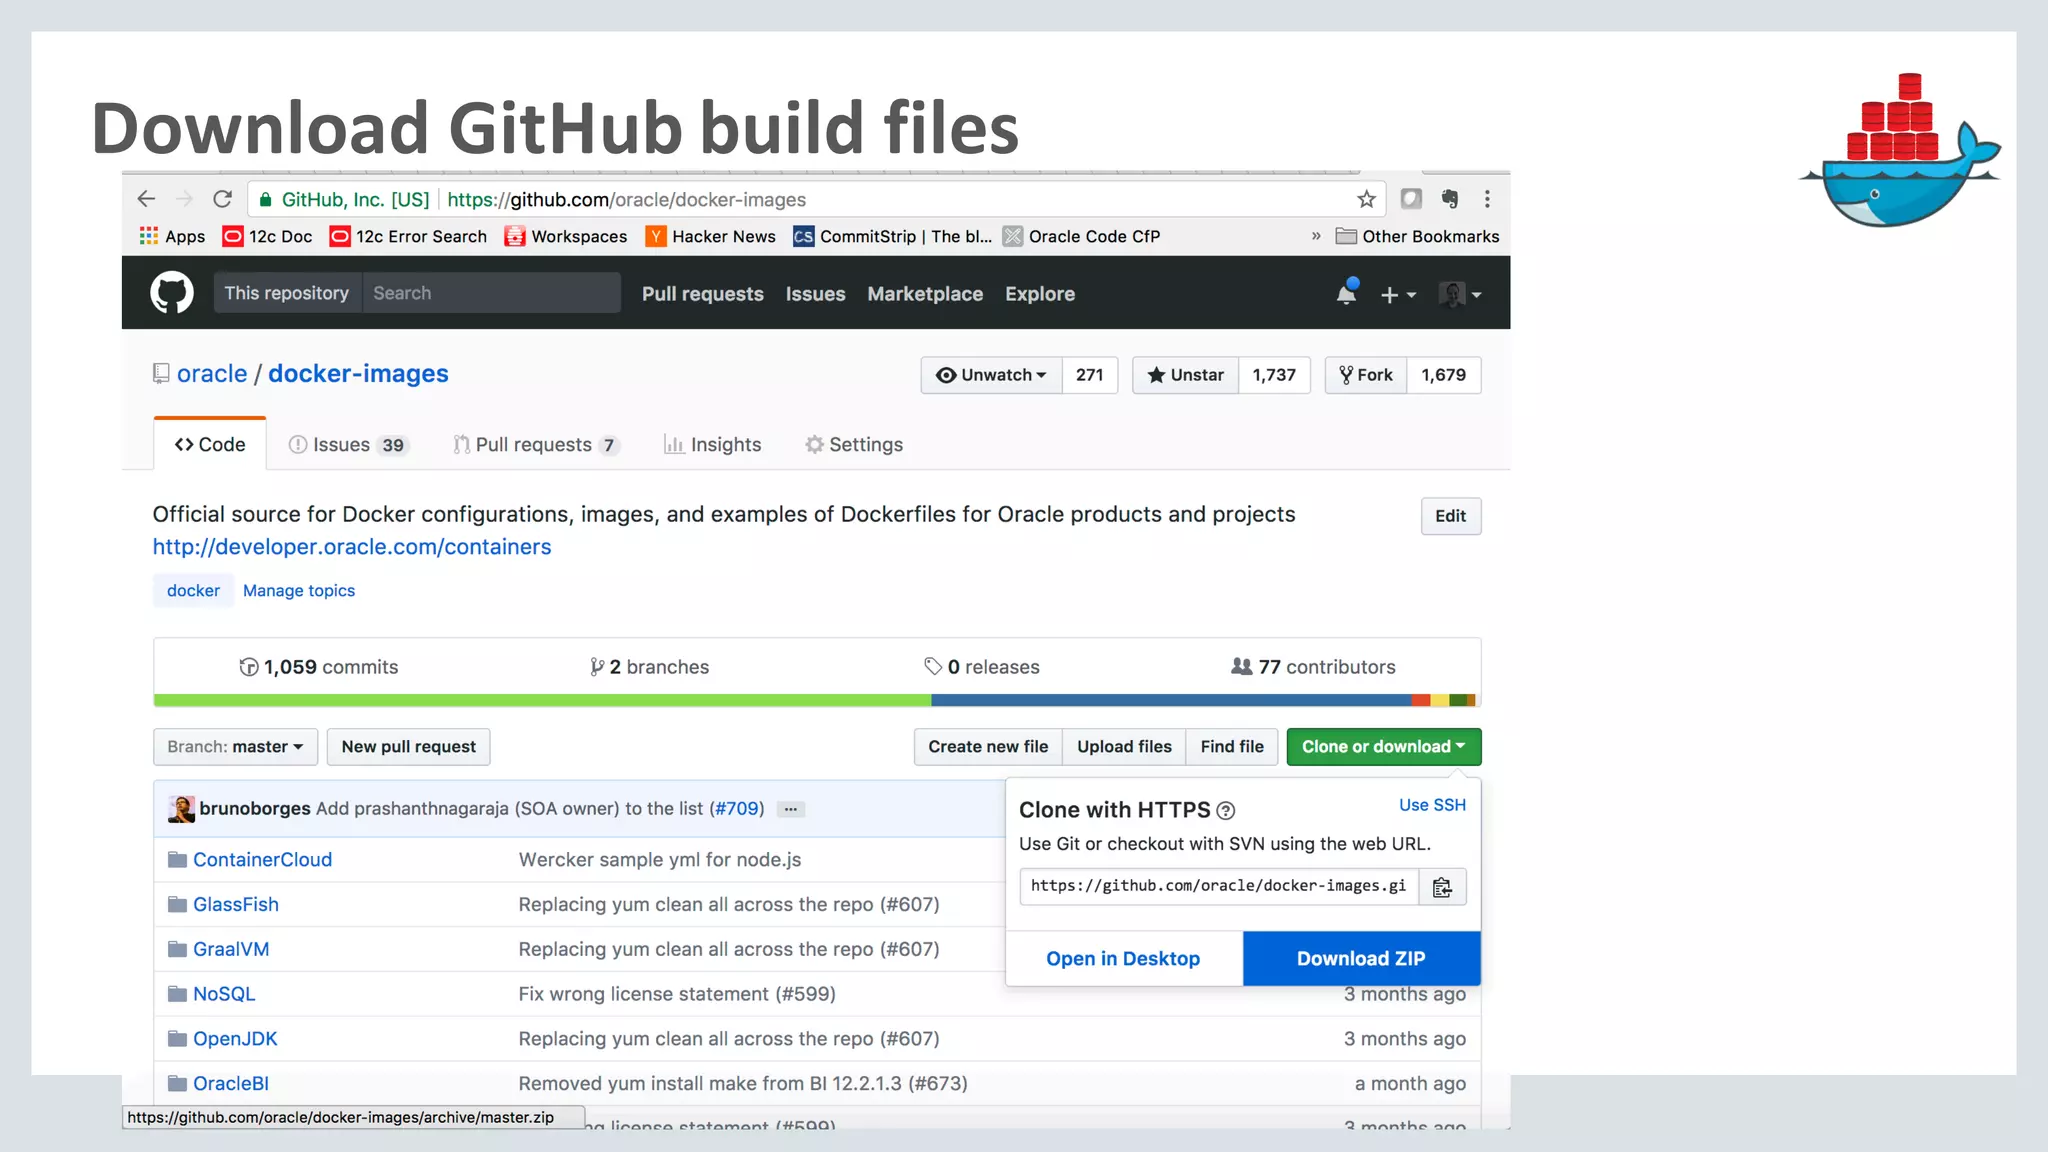This screenshot has height=1152, width=2048.
Task: View 2 branches
Action: pyautogui.click(x=649, y=667)
